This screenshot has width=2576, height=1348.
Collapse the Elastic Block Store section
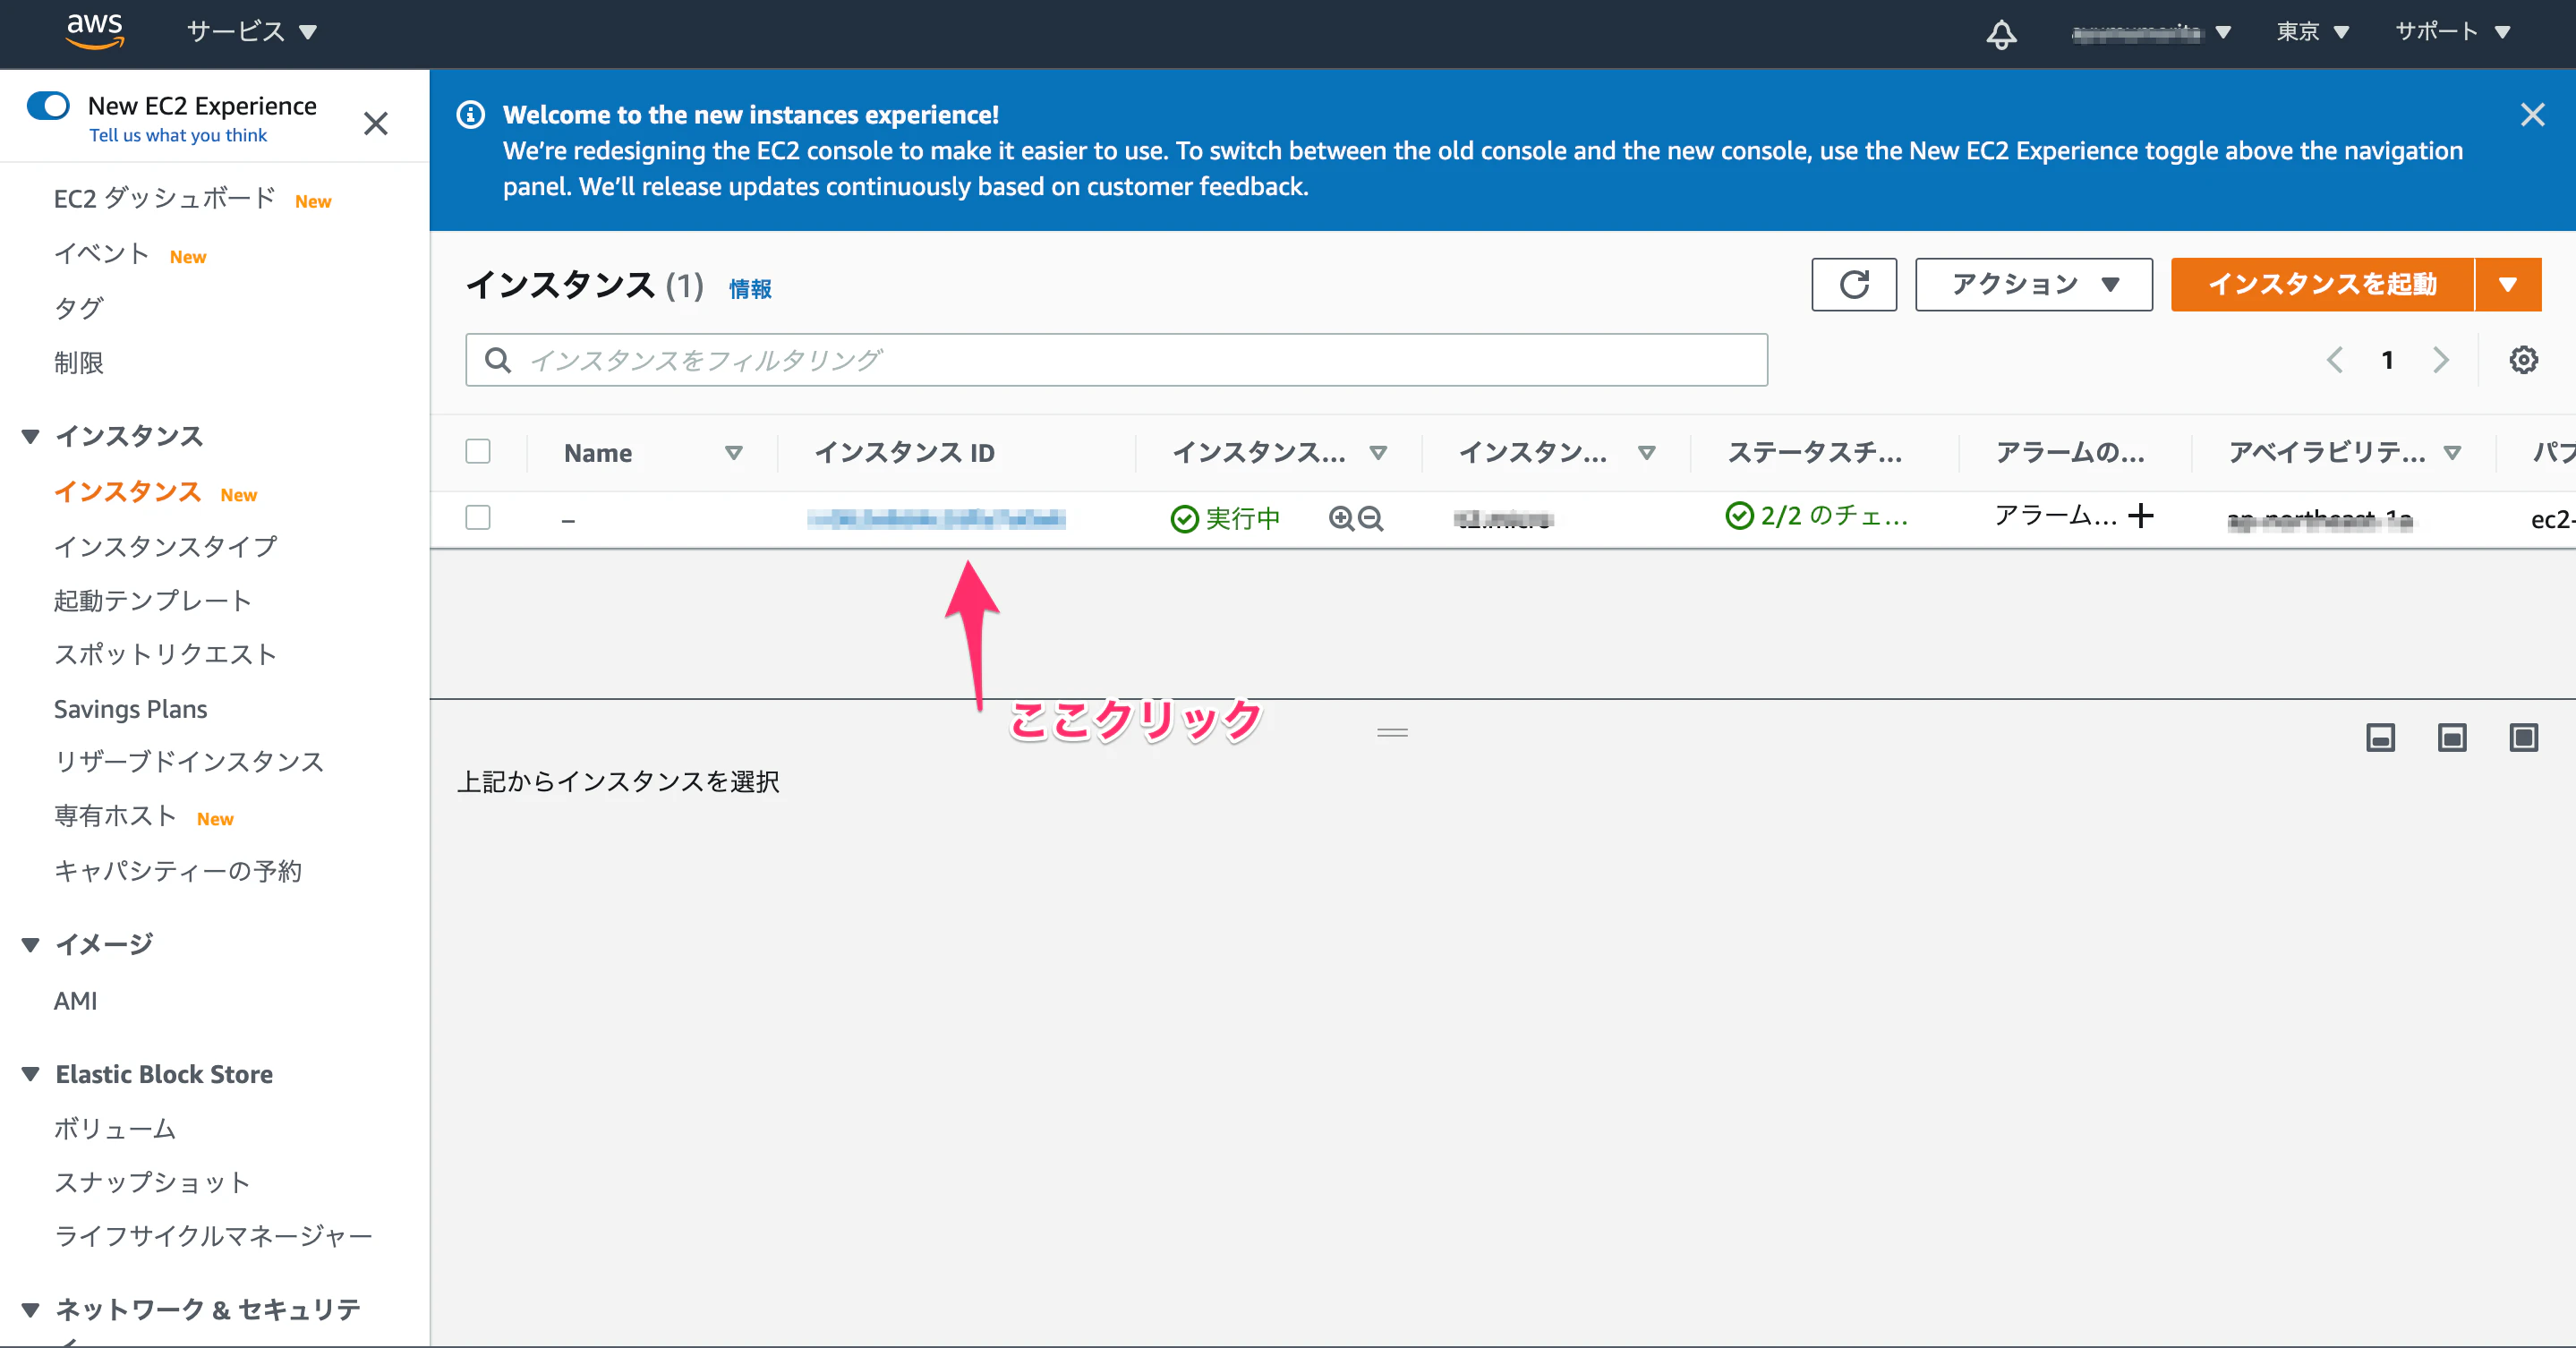[x=31, y=1074]
